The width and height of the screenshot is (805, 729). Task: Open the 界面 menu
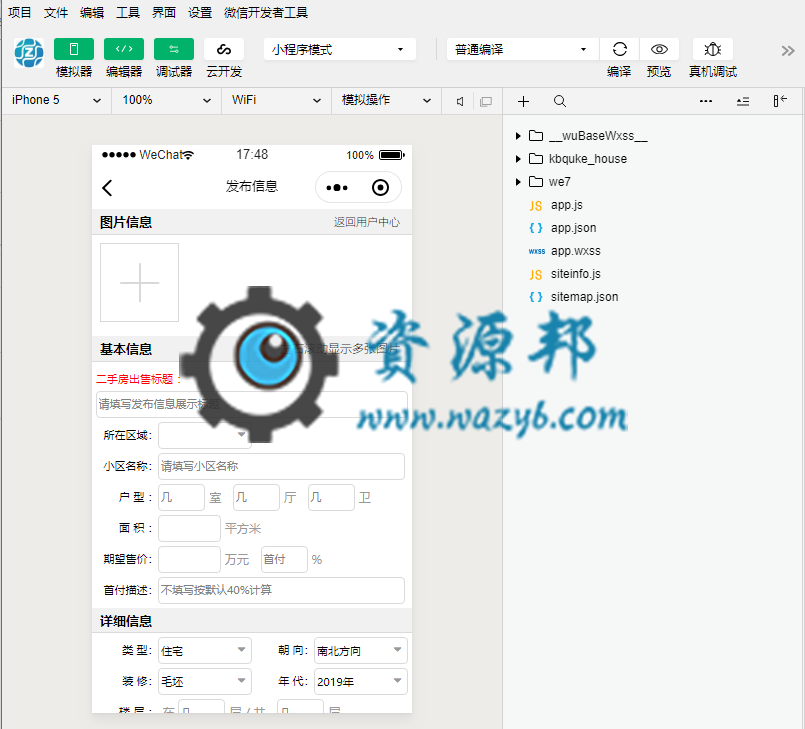click(164, 12)
